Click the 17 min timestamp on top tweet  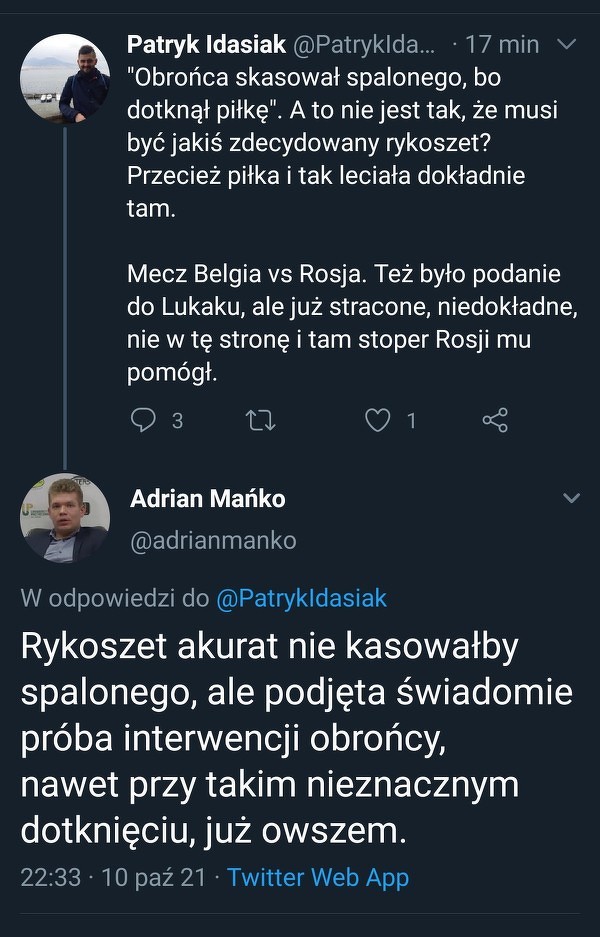tap(502, 45)
